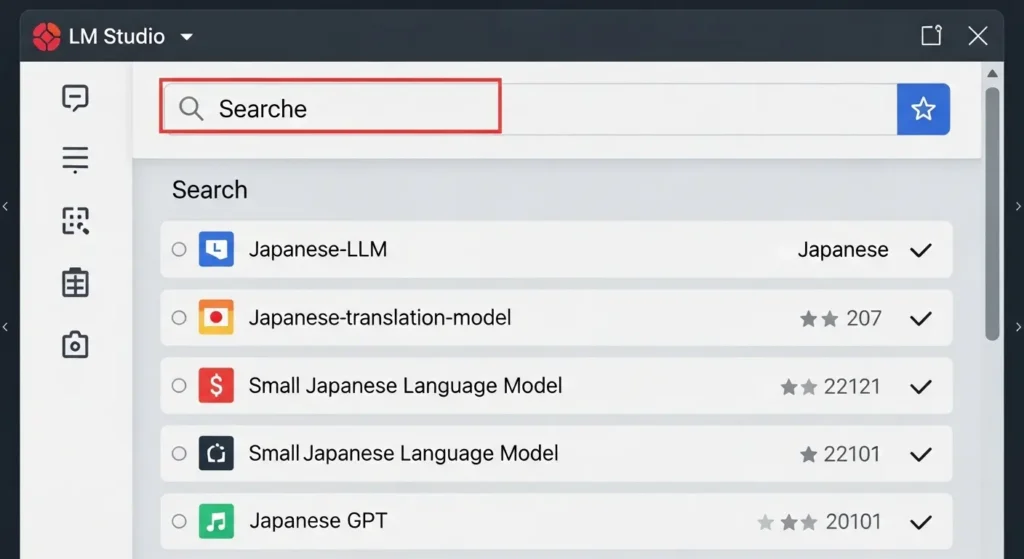Open 'Small Japanese Language Model' next to dollar icon
1024x559 pixels.
pos(406,385)
